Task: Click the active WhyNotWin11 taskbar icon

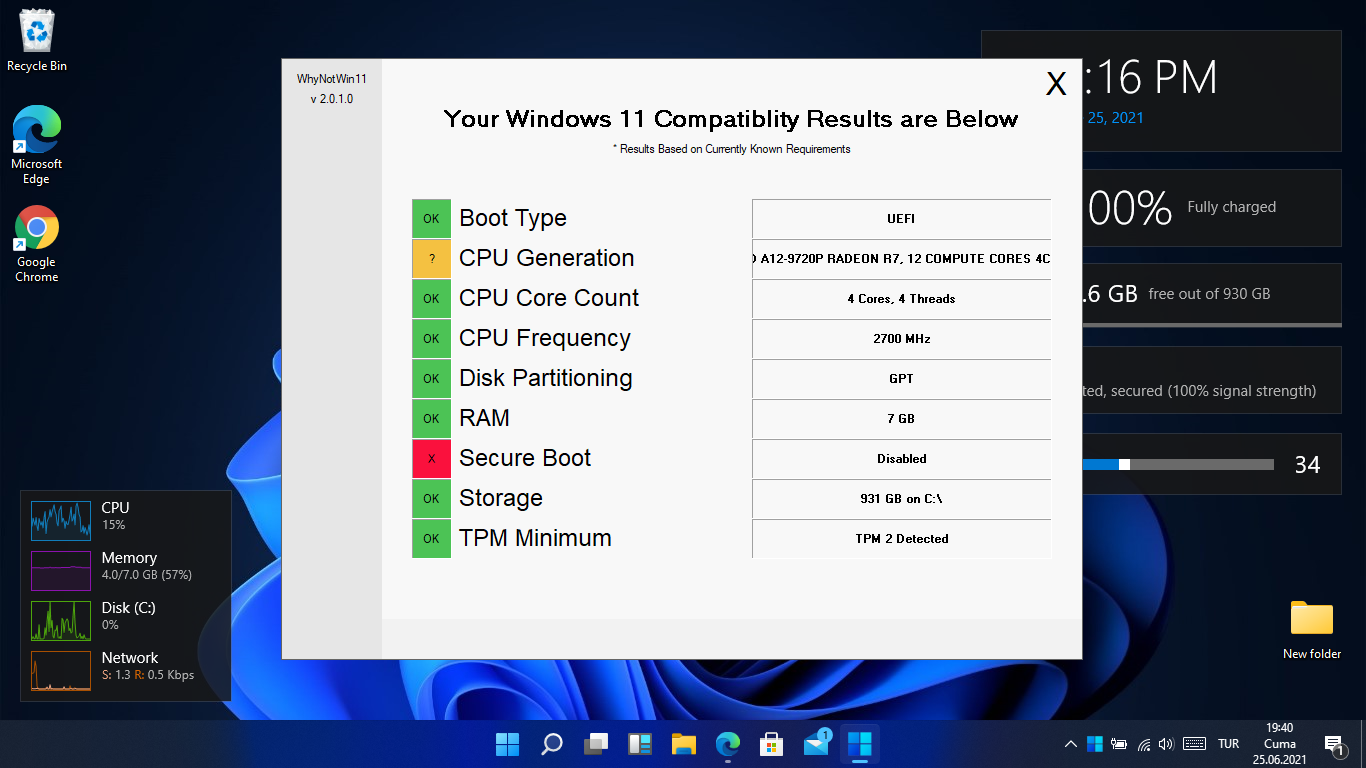Action: click(860, 744)
